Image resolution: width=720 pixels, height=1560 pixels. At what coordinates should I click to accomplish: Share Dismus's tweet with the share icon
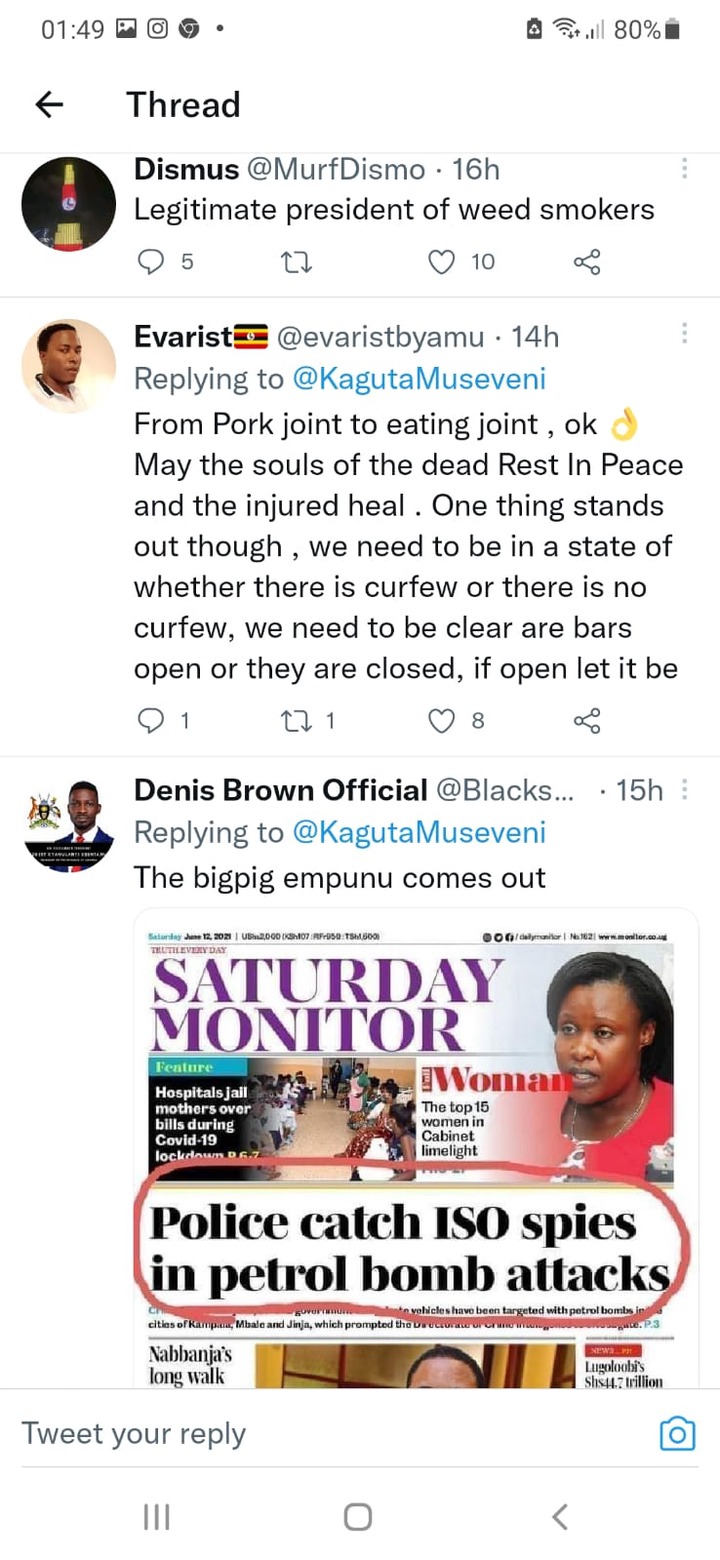(x=587, y=262)
